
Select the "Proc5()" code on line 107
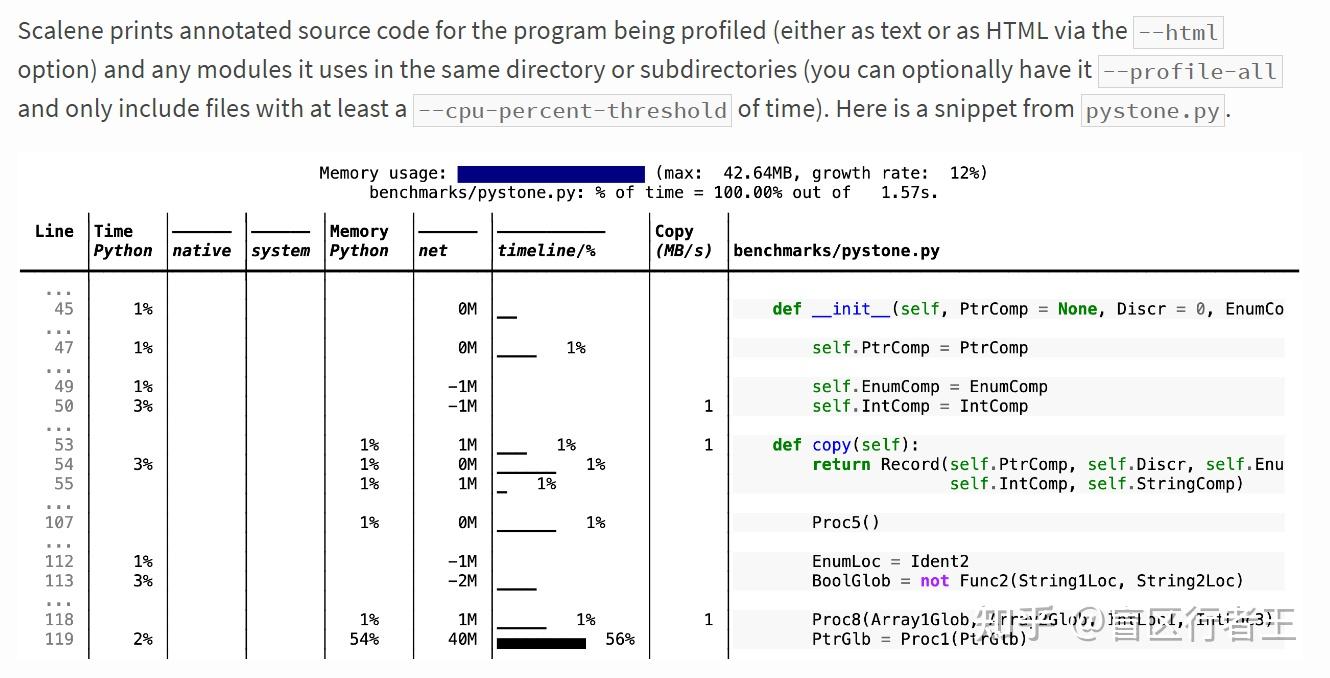pyautogui.click(x=845, y=522)
